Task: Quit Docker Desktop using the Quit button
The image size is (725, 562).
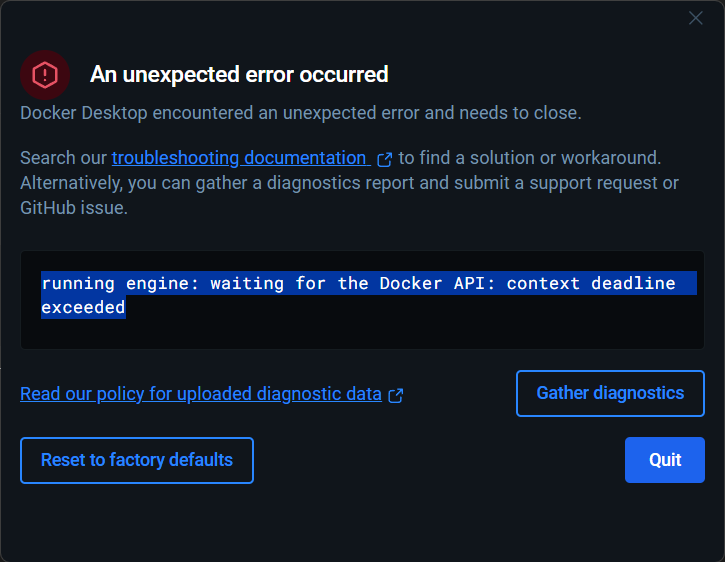Action: [665, 460]
